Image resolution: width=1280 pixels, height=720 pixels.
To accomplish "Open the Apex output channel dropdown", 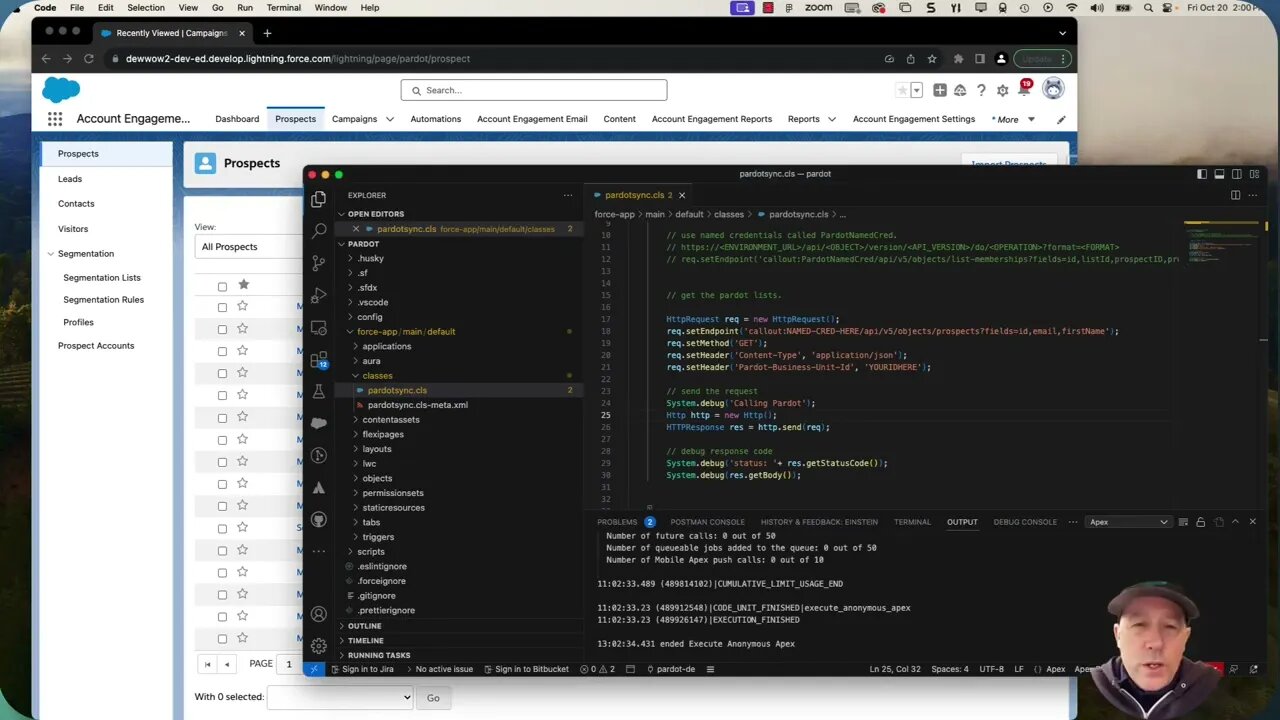I will click(x=1129, y=522).
